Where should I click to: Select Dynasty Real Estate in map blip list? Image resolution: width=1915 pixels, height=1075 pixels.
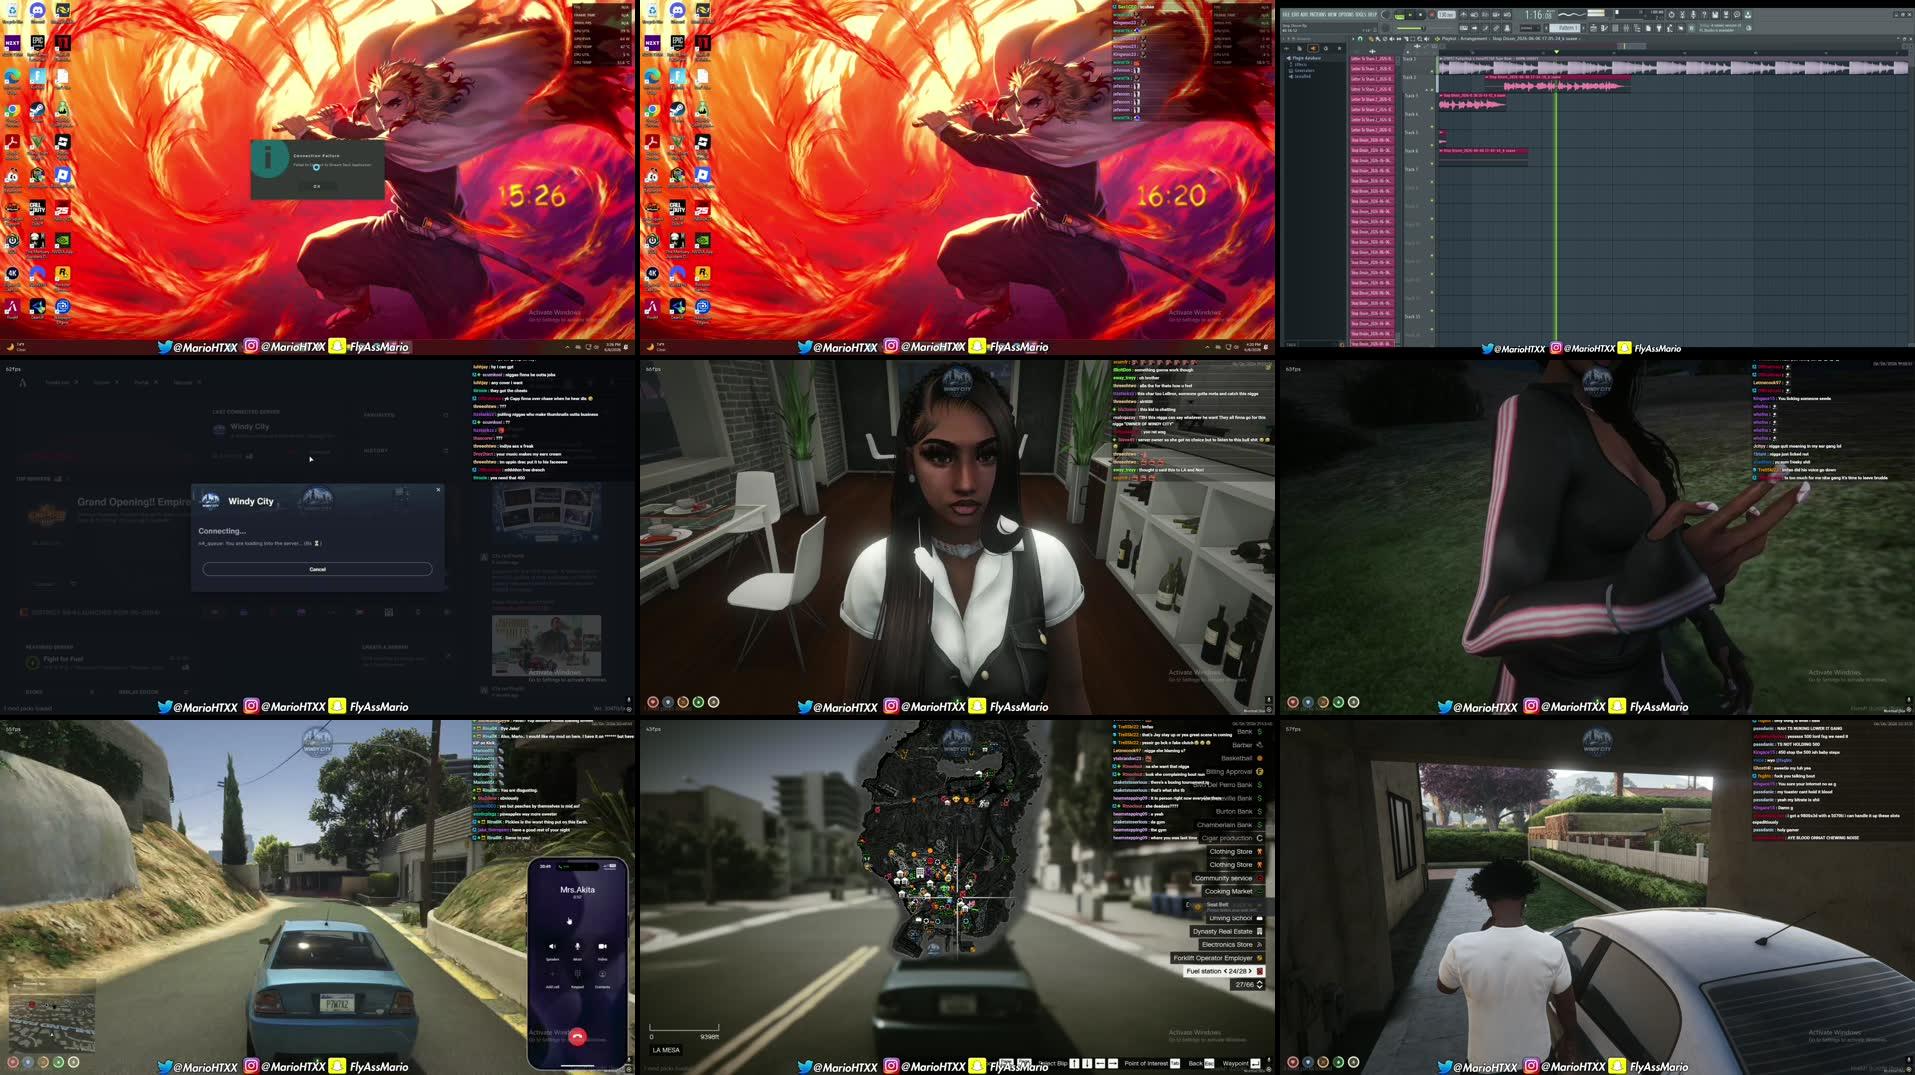(1227, 931)
